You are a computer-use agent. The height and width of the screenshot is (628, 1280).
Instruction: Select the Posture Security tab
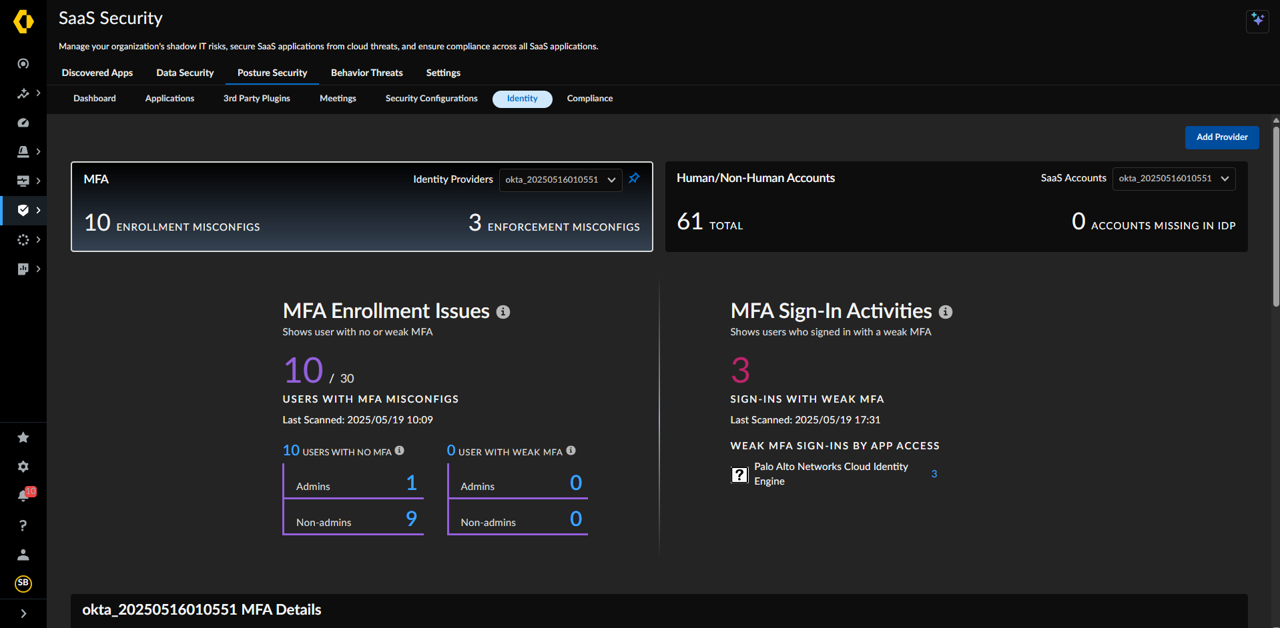click(272, 73)
